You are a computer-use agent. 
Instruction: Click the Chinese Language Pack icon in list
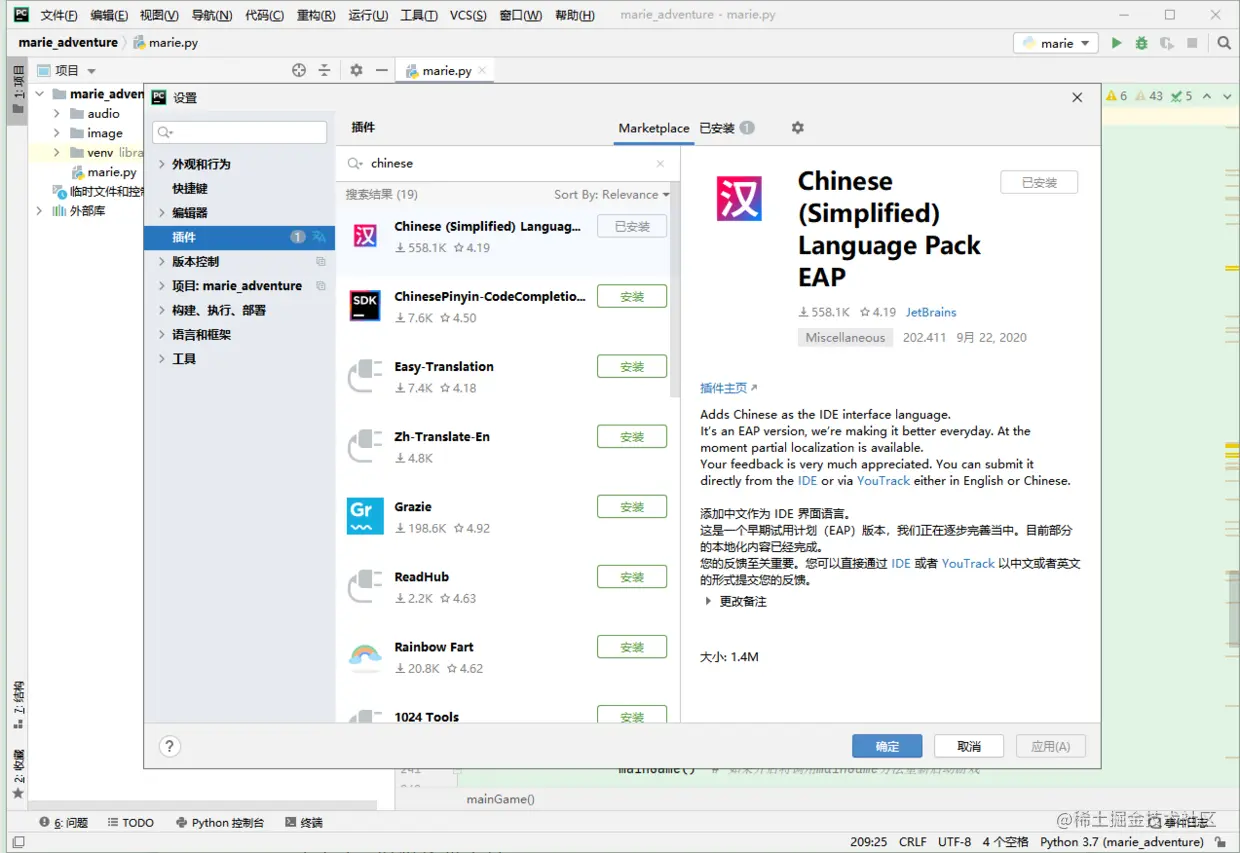[x=365, y=236]
